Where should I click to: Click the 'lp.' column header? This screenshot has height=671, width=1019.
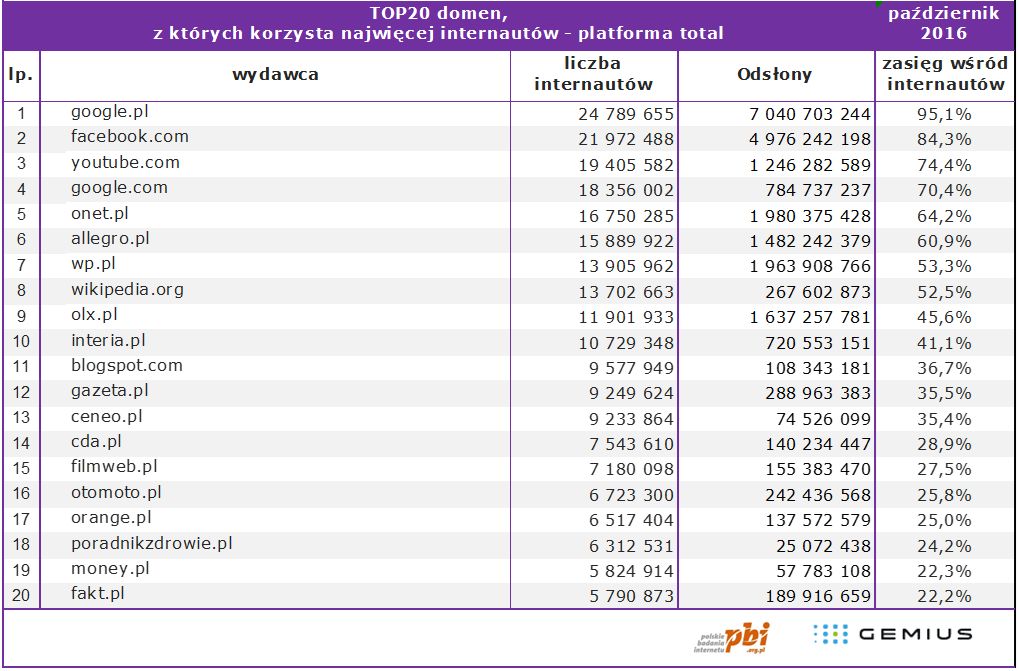(x=21, y=75)
